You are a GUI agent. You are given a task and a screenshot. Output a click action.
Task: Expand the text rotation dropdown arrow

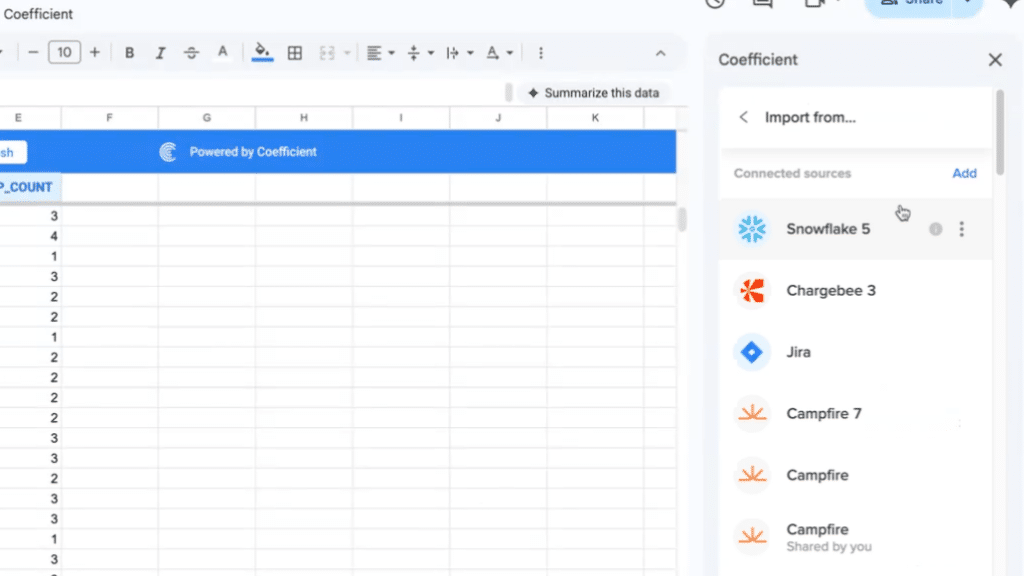[x=509, y=53]
